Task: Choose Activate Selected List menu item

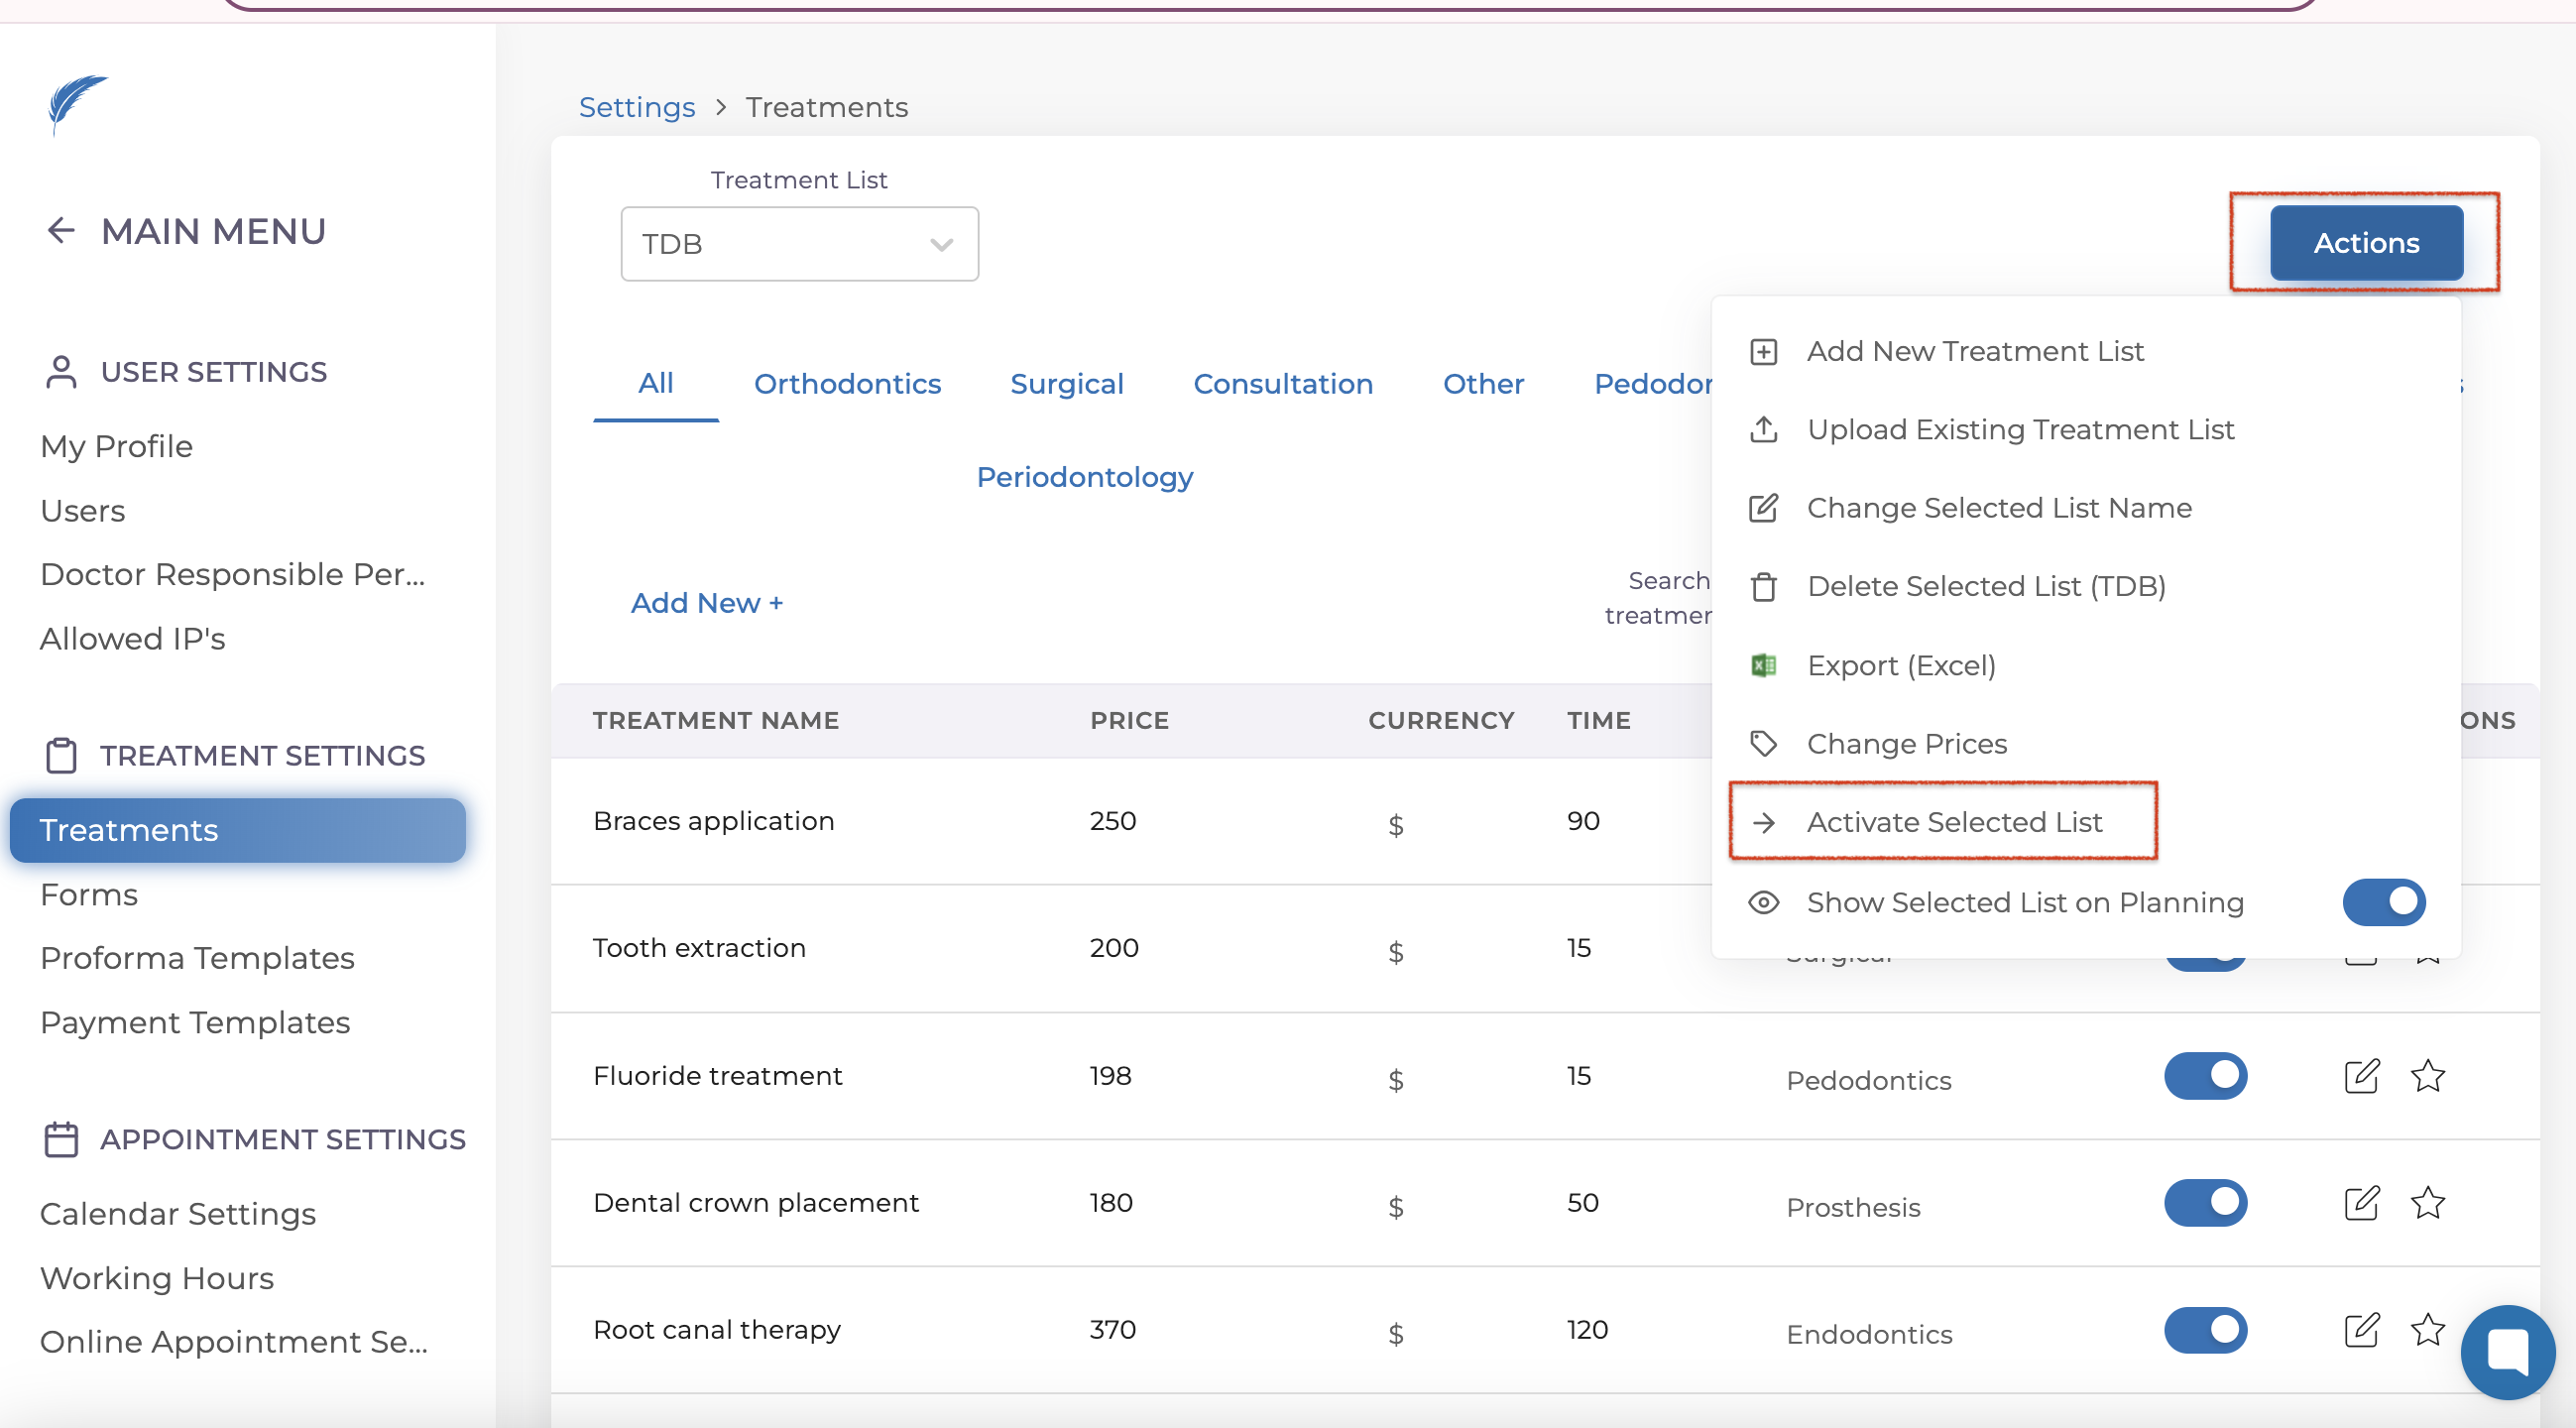Action: 1953,822
